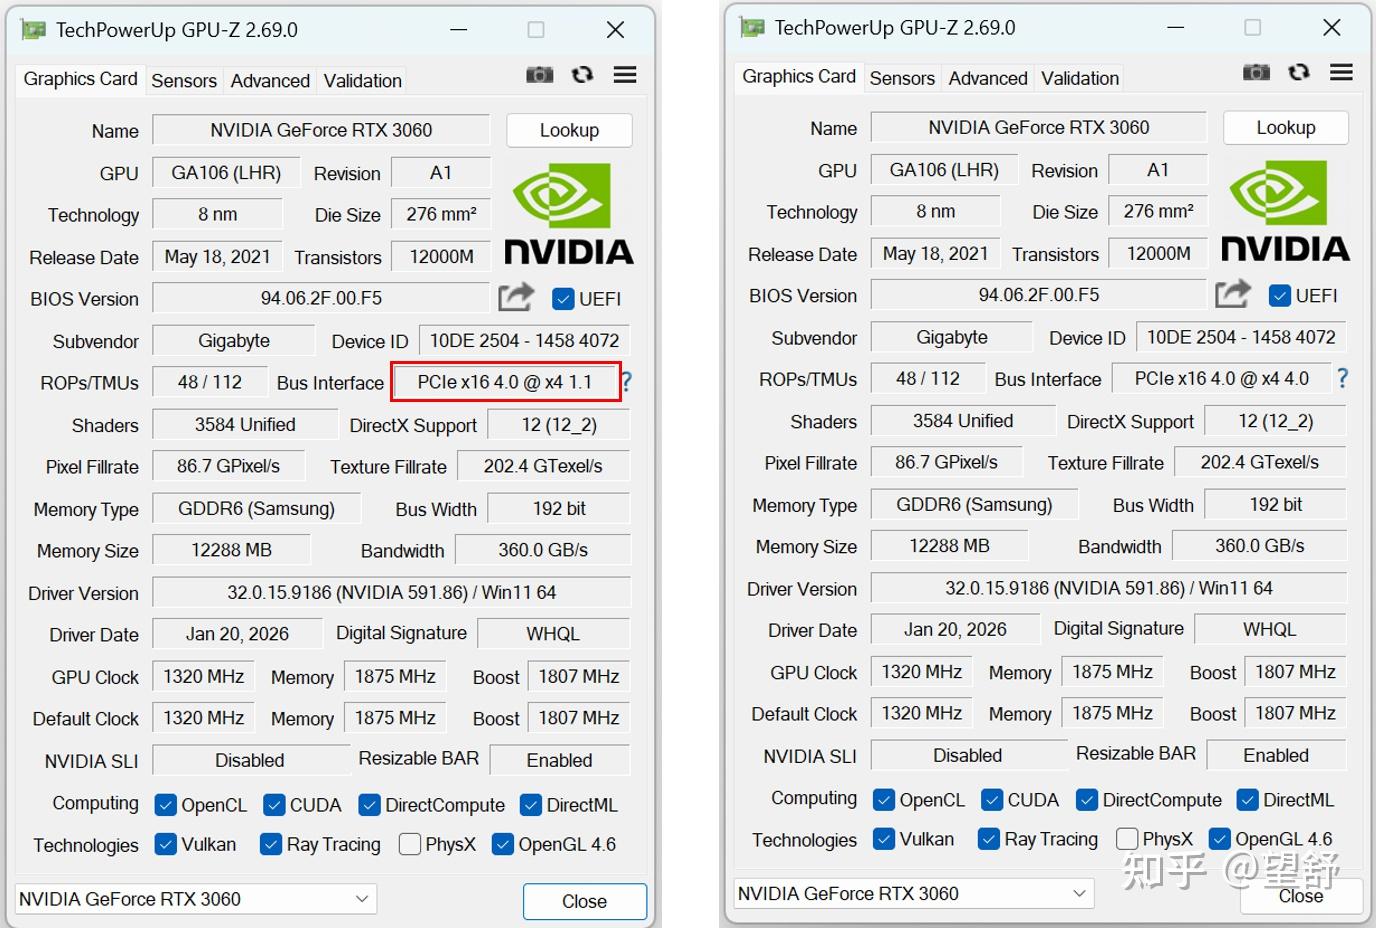Toggle DirectML checkbox in left window
The height and width of the screenshot is (928, 1376).
pos(531,805)
